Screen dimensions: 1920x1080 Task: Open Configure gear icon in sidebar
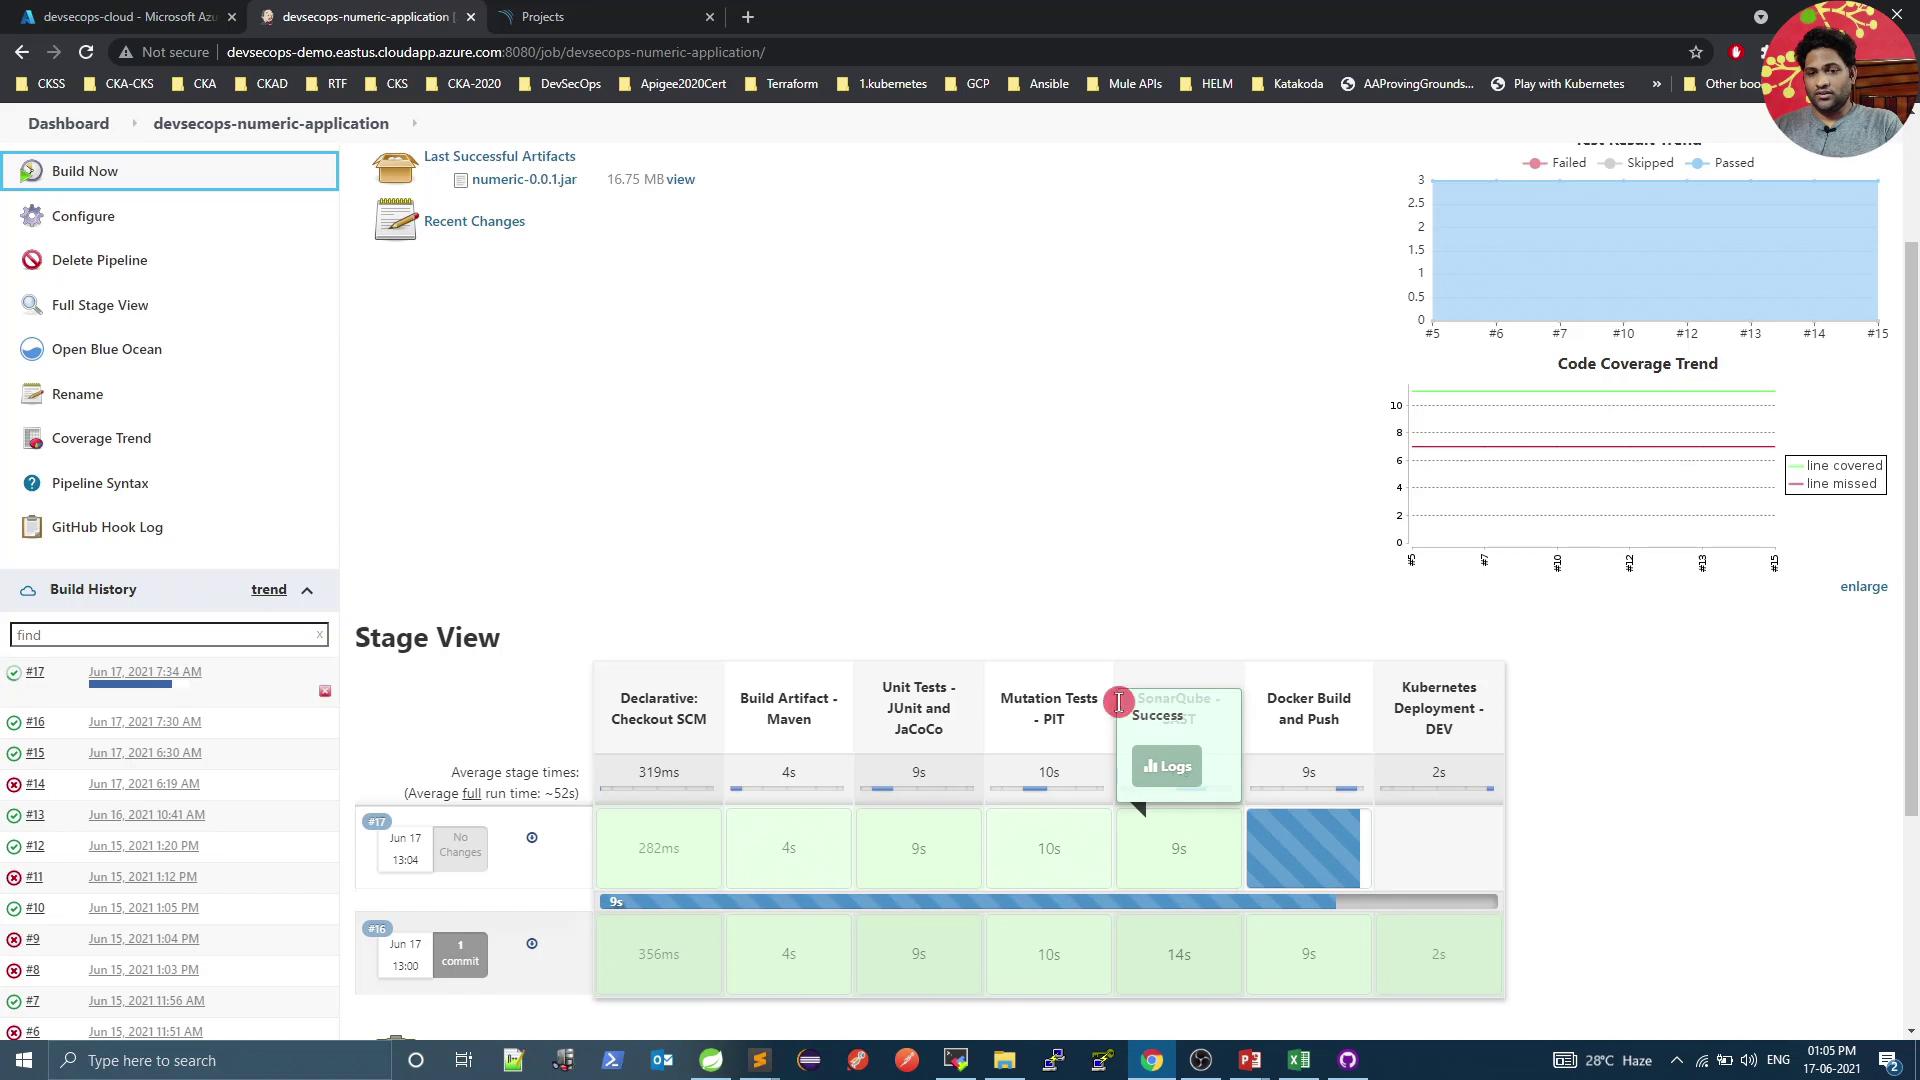(x=32, y=216)
